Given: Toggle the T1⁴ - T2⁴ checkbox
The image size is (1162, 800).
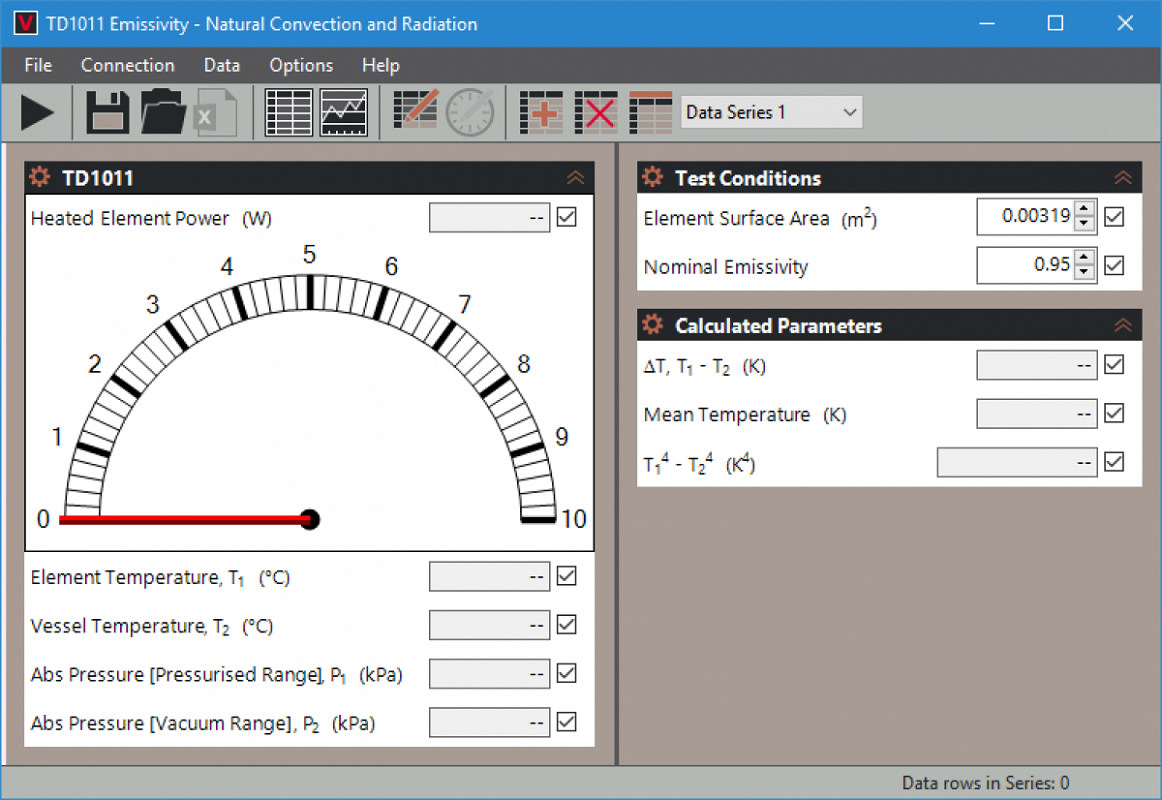Looking at the screenshot, I should click(1114, 462).
